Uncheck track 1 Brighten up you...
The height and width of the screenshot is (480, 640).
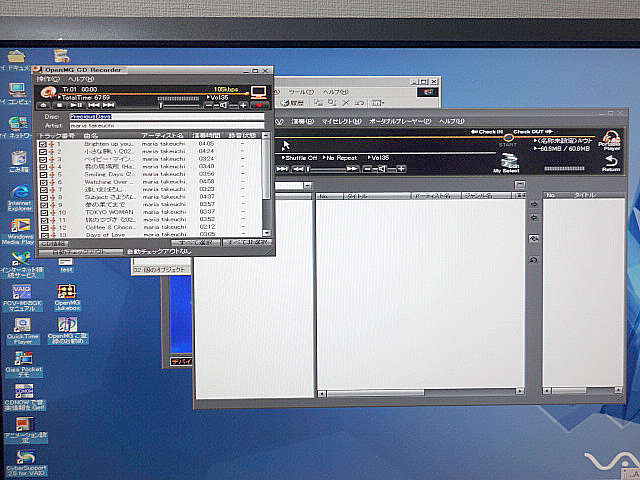[43, 144]
